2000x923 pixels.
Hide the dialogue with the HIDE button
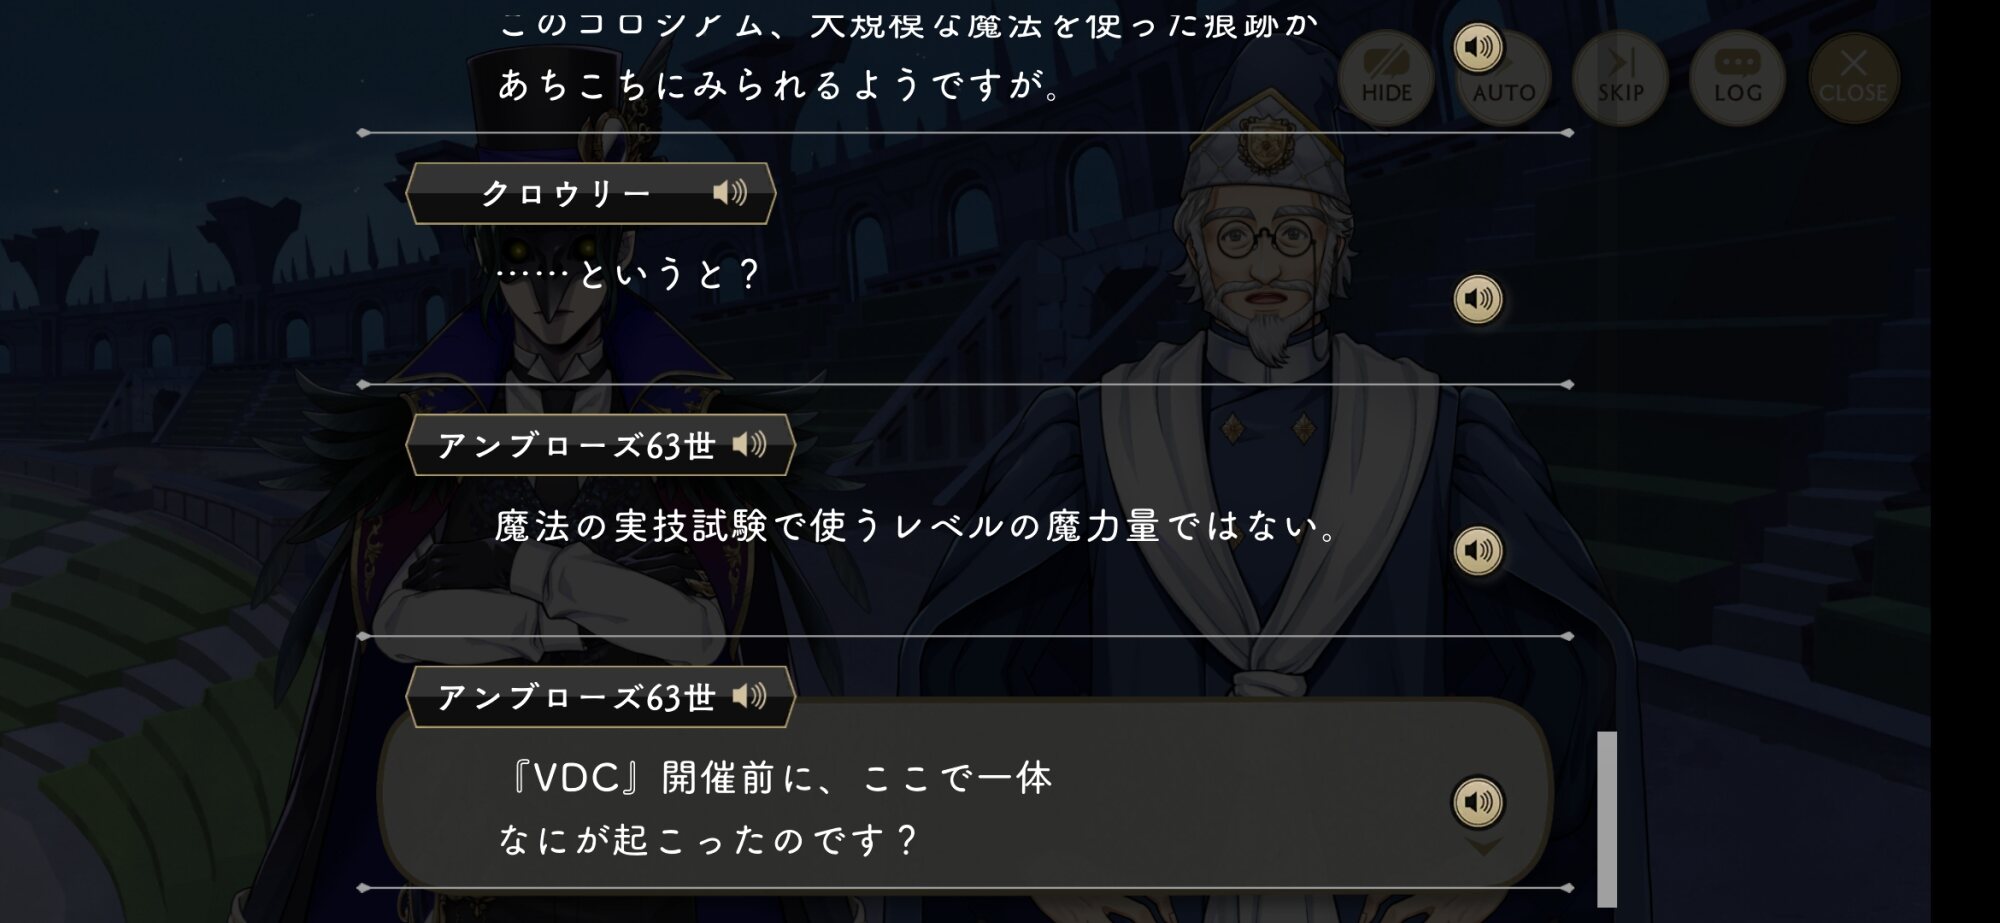1386,77
